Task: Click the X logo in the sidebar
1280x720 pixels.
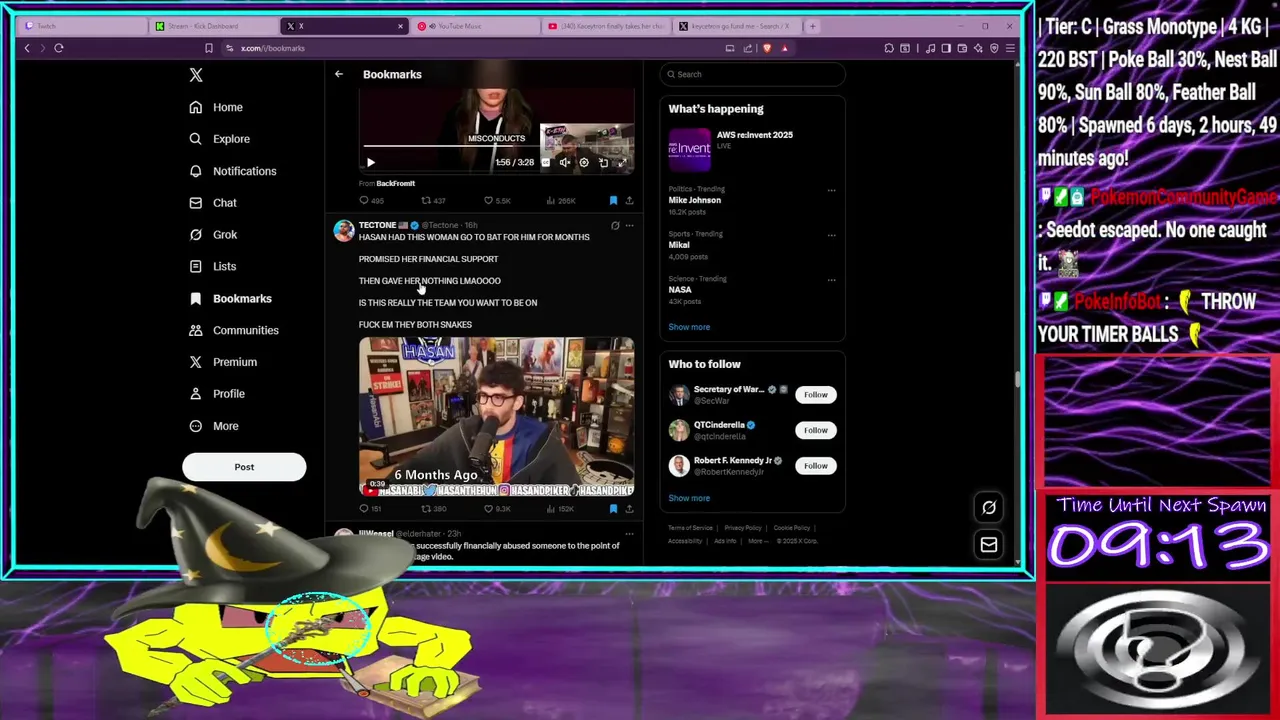Action: click(196, 75)
